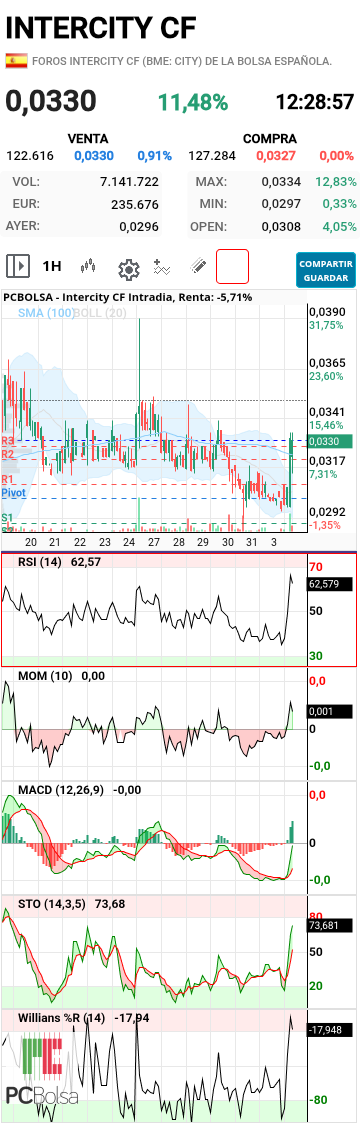
Task: Click the Spanish flag icon
Action: 17,61
